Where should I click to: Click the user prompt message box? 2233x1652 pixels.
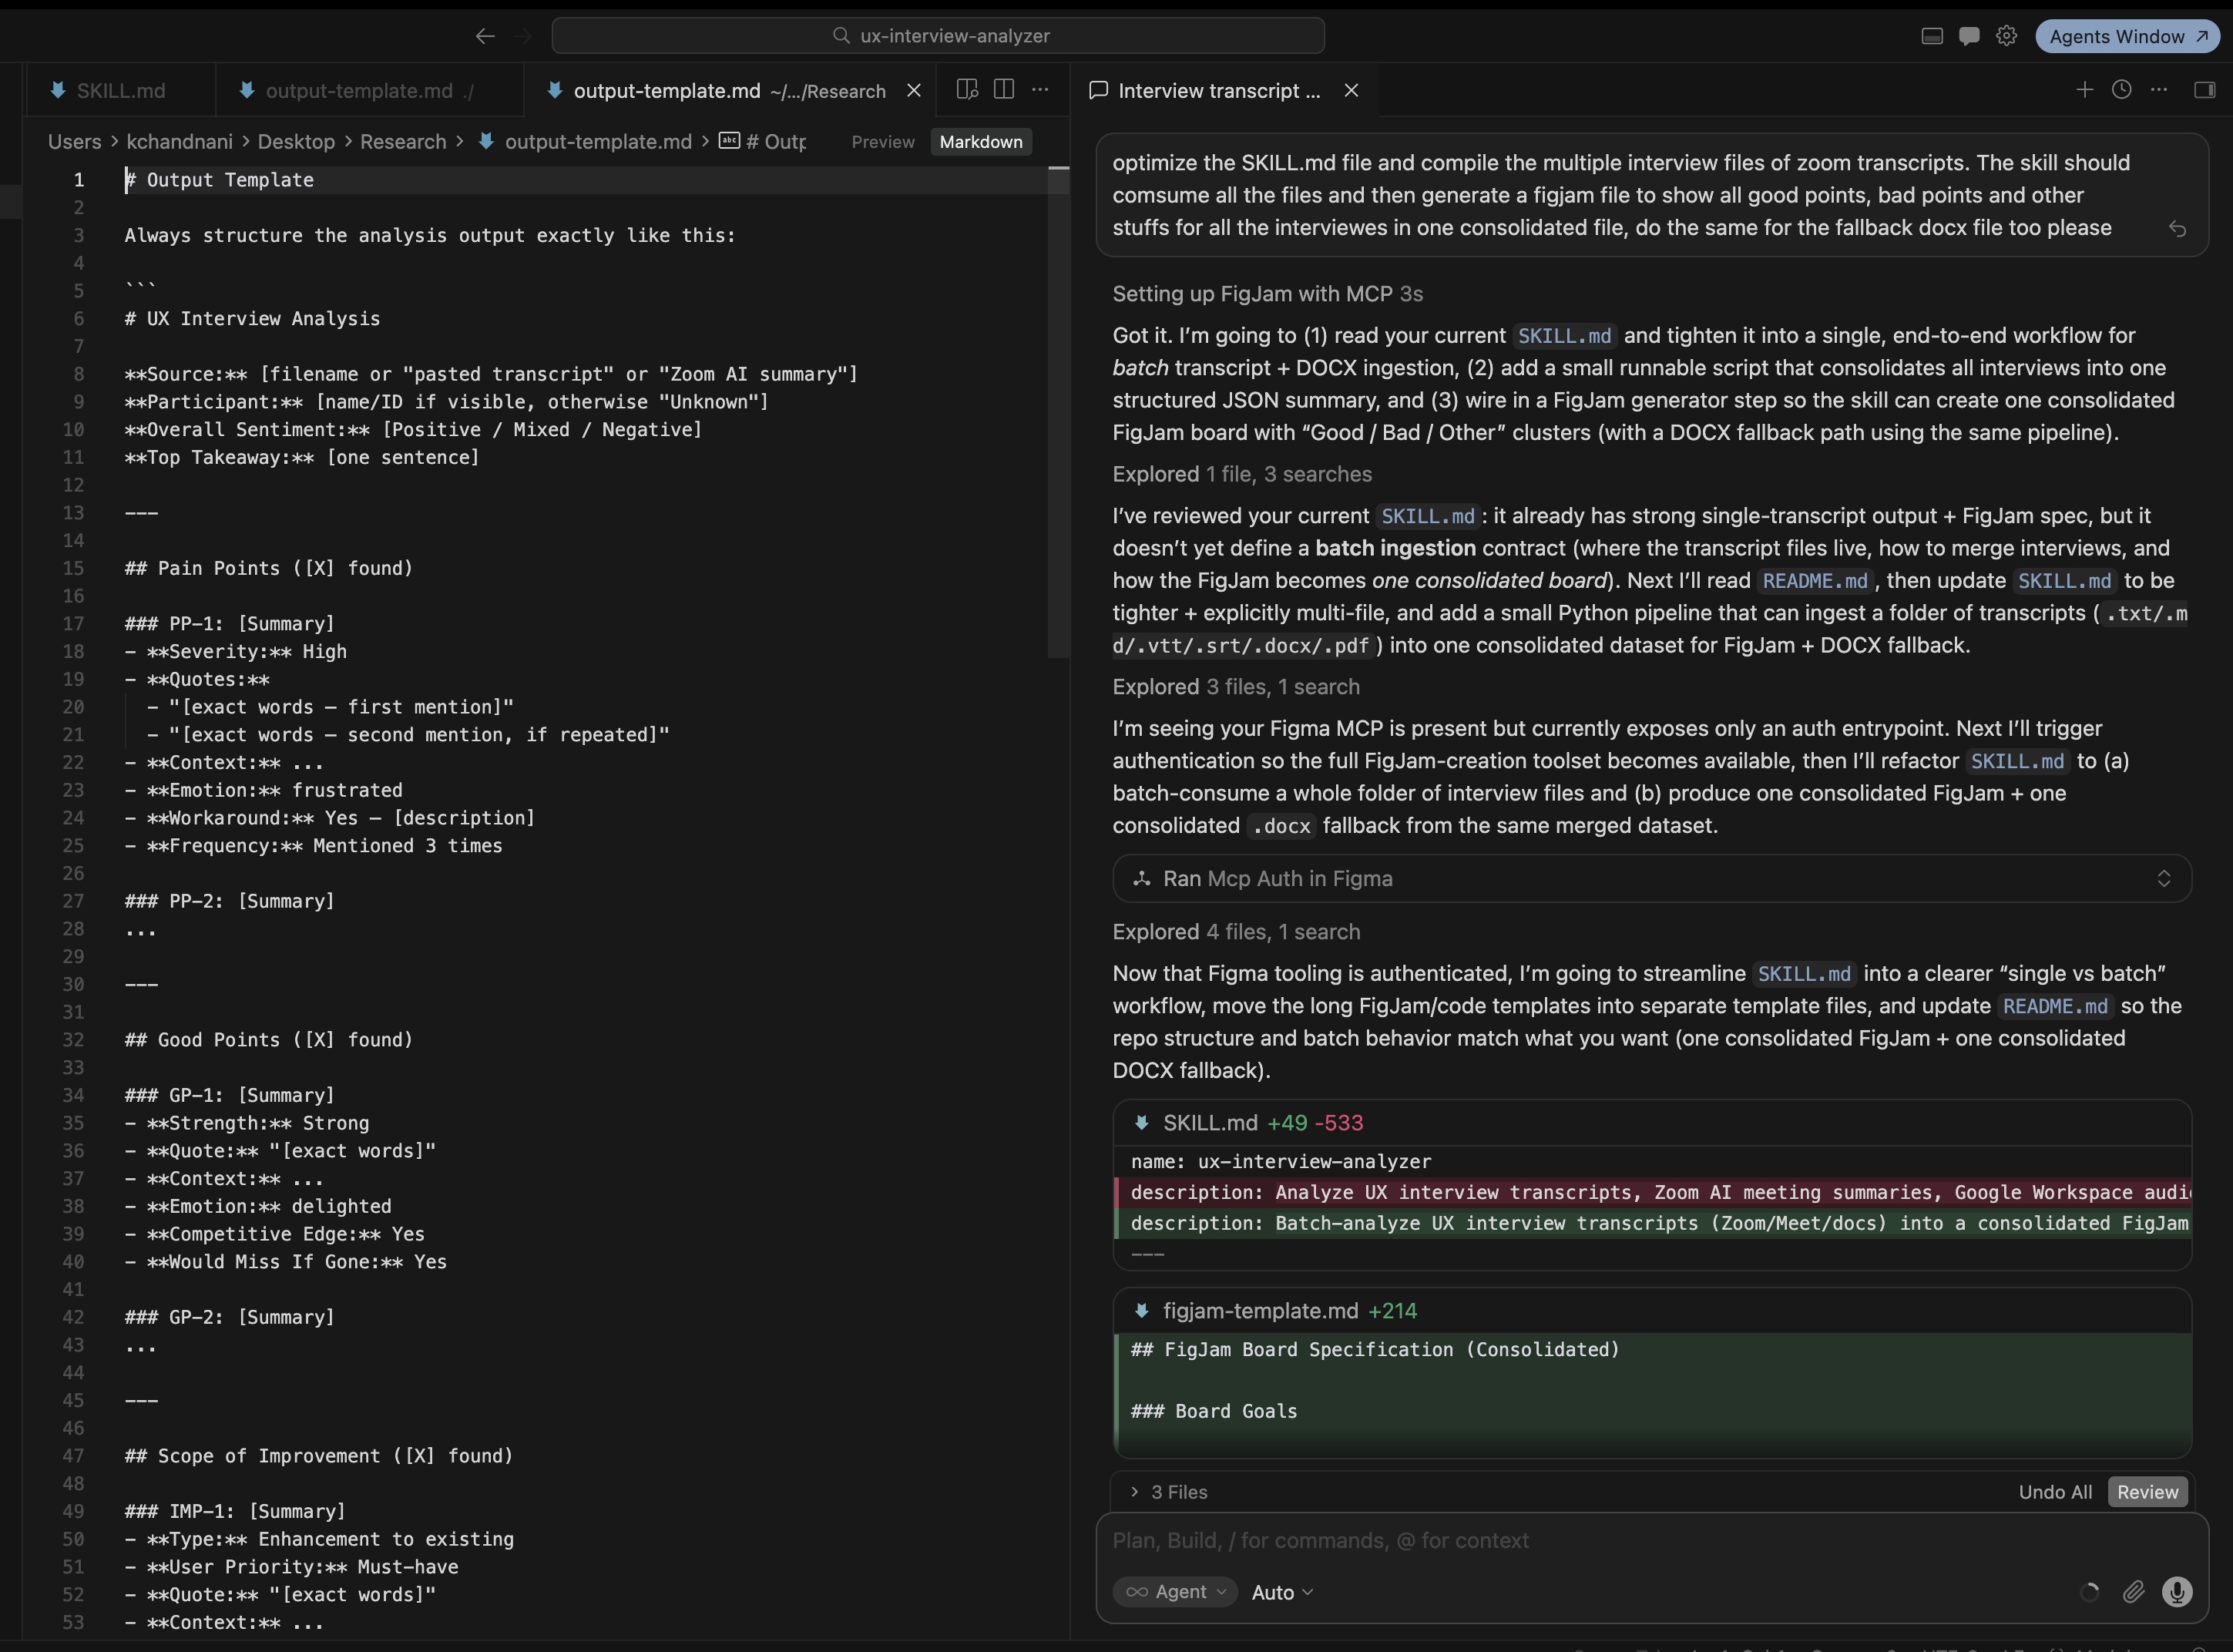coord(1652,195)
